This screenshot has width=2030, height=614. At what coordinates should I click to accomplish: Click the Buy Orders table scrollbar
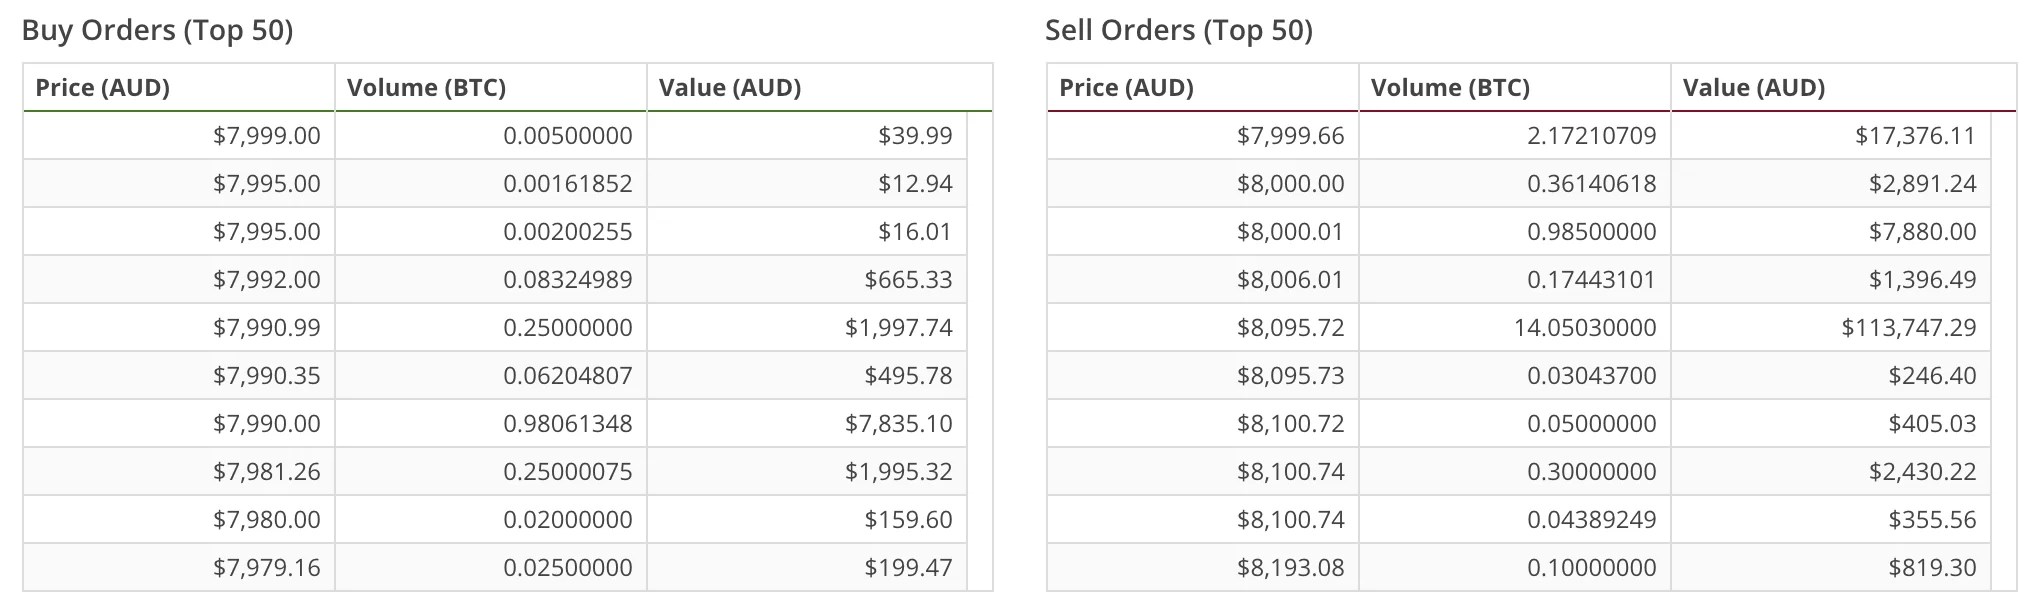click(979, 350)
